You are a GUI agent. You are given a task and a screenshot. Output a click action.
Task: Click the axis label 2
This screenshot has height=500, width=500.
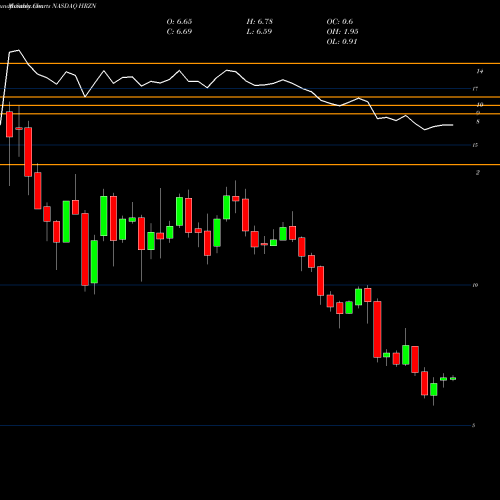[x=478, y=172]
